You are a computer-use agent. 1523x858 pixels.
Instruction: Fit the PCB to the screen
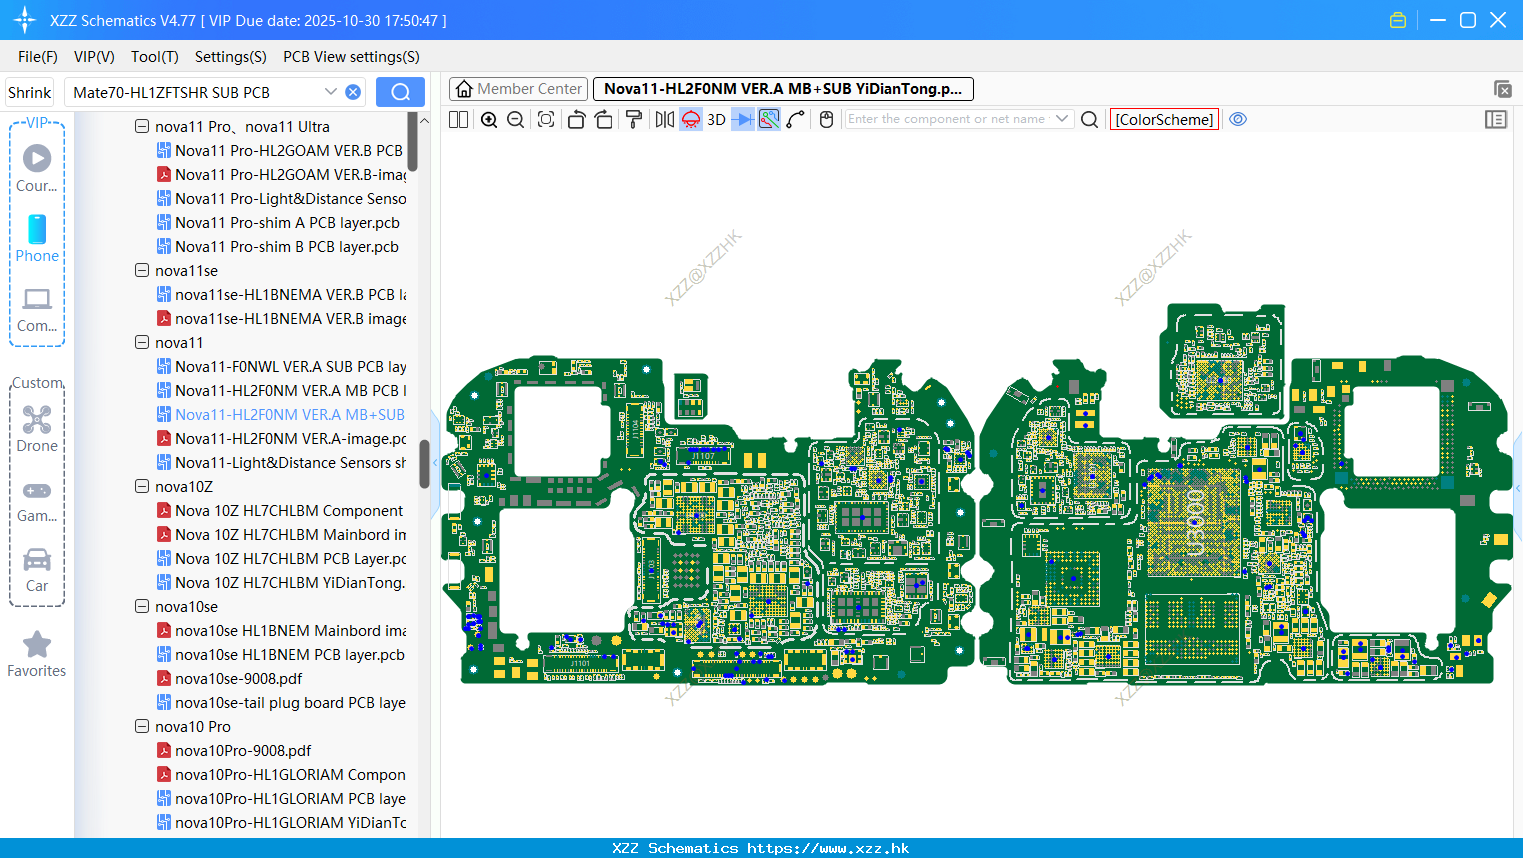pos(546,119)
